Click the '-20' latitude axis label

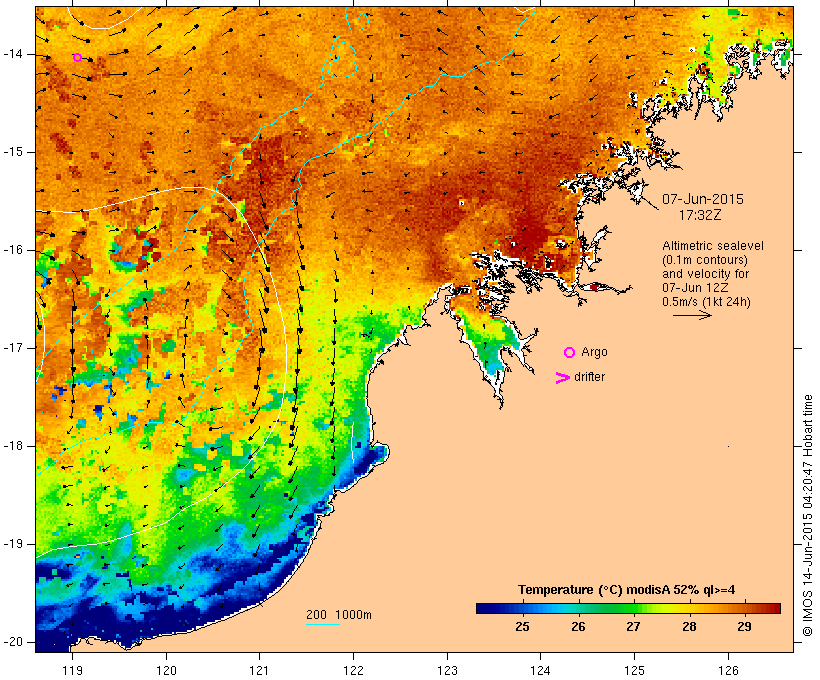[13, 642]
